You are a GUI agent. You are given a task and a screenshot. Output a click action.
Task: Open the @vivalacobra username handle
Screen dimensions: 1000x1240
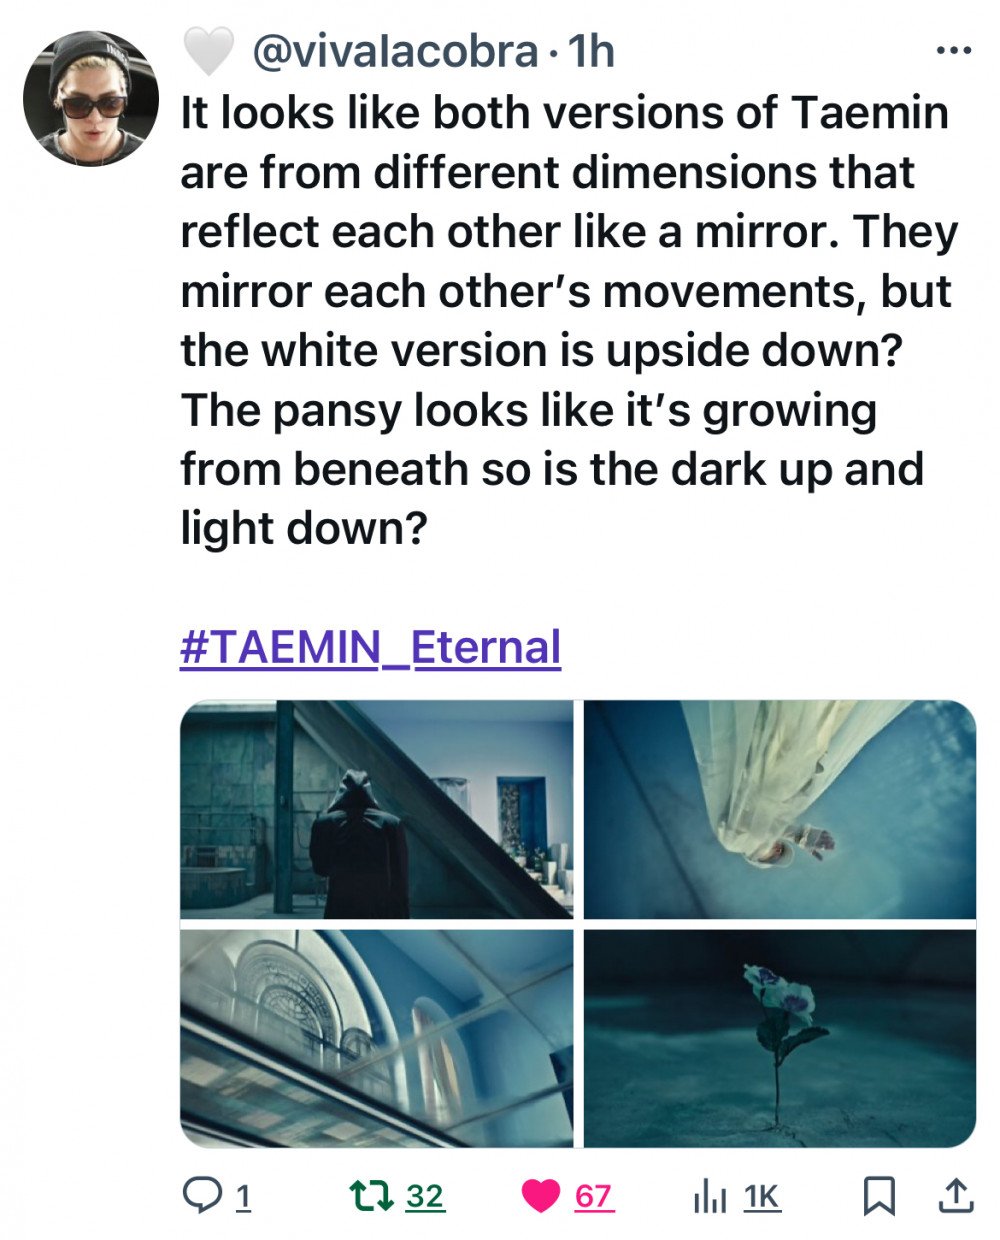[395, 51]
